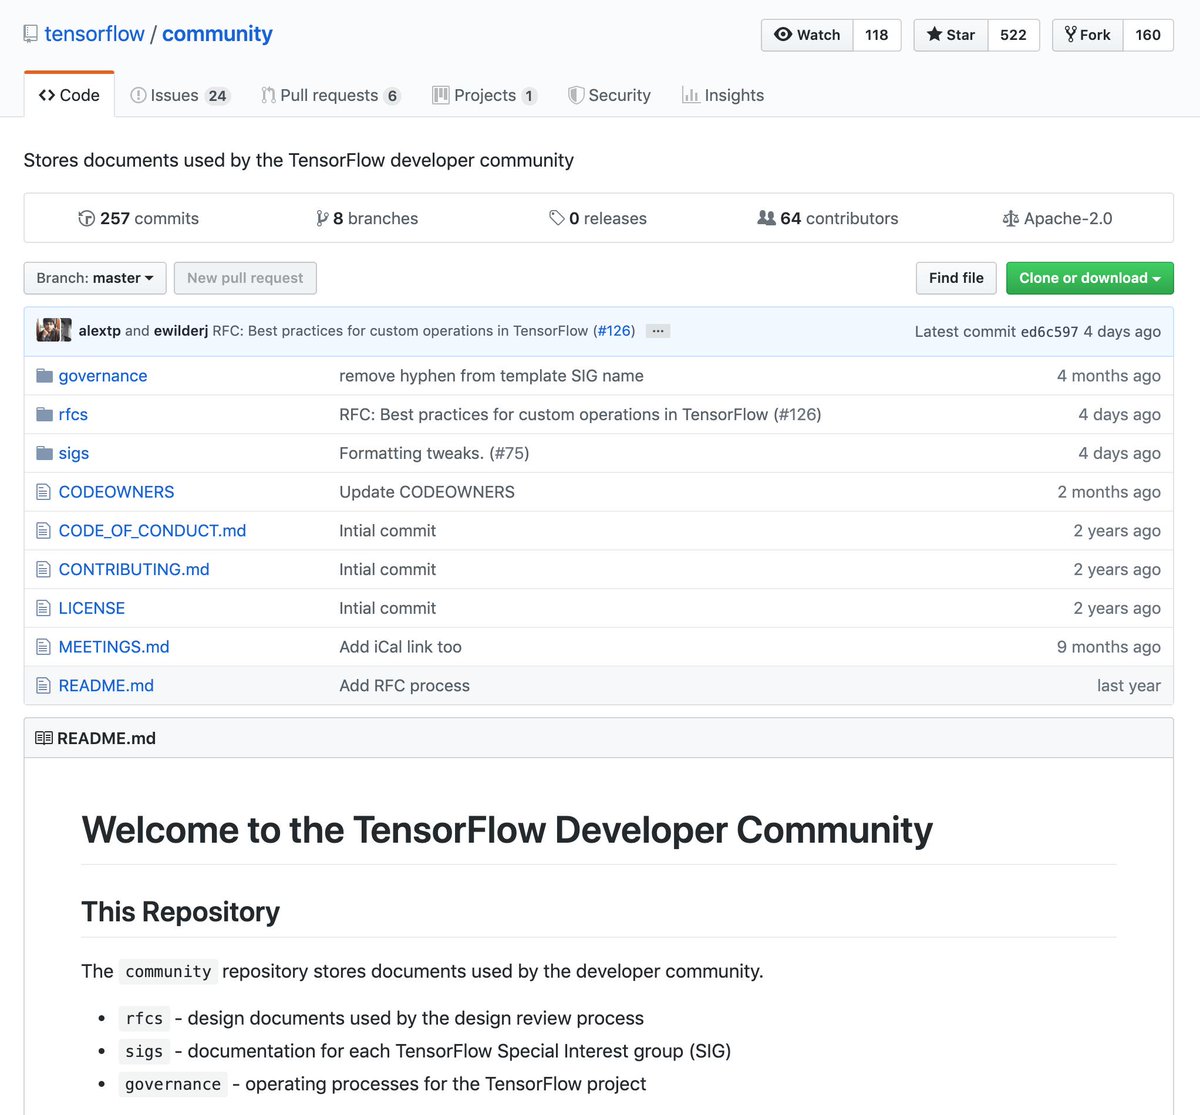Open the Branch: master dropdown
The image size is (1200, 1115).
click(x=95, y=278)
